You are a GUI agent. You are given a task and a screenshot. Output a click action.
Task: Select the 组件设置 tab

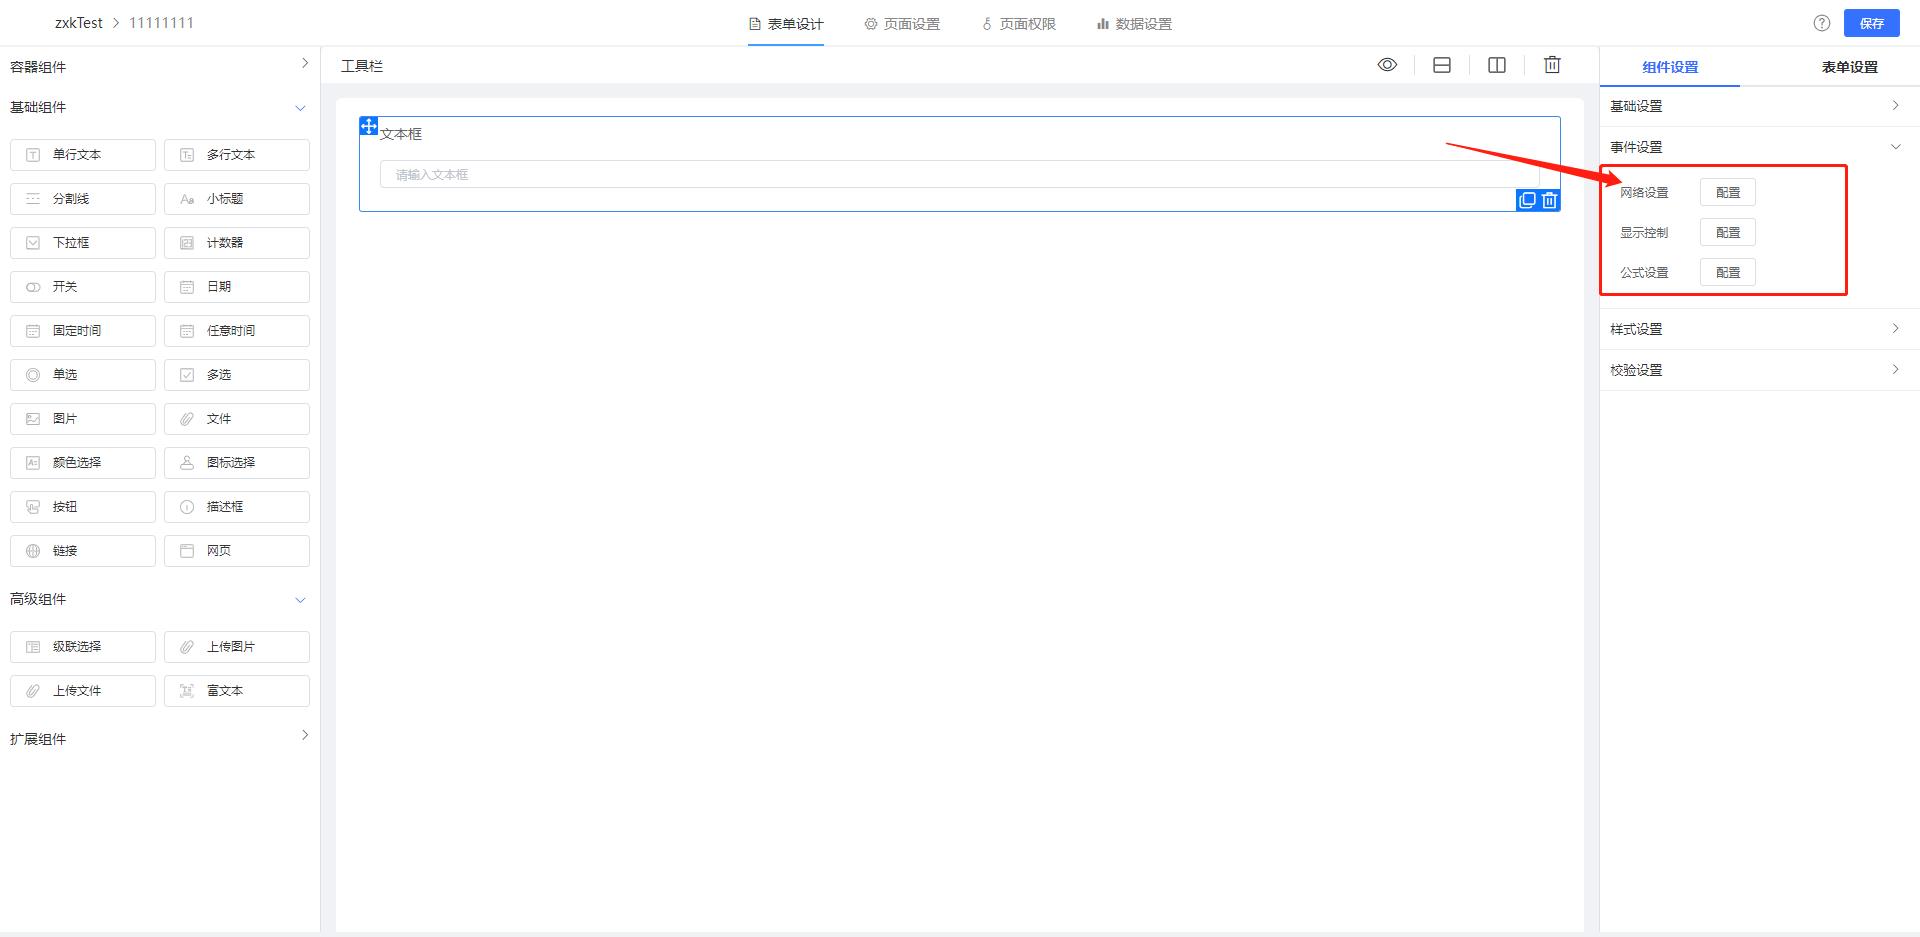[1670, 67]
